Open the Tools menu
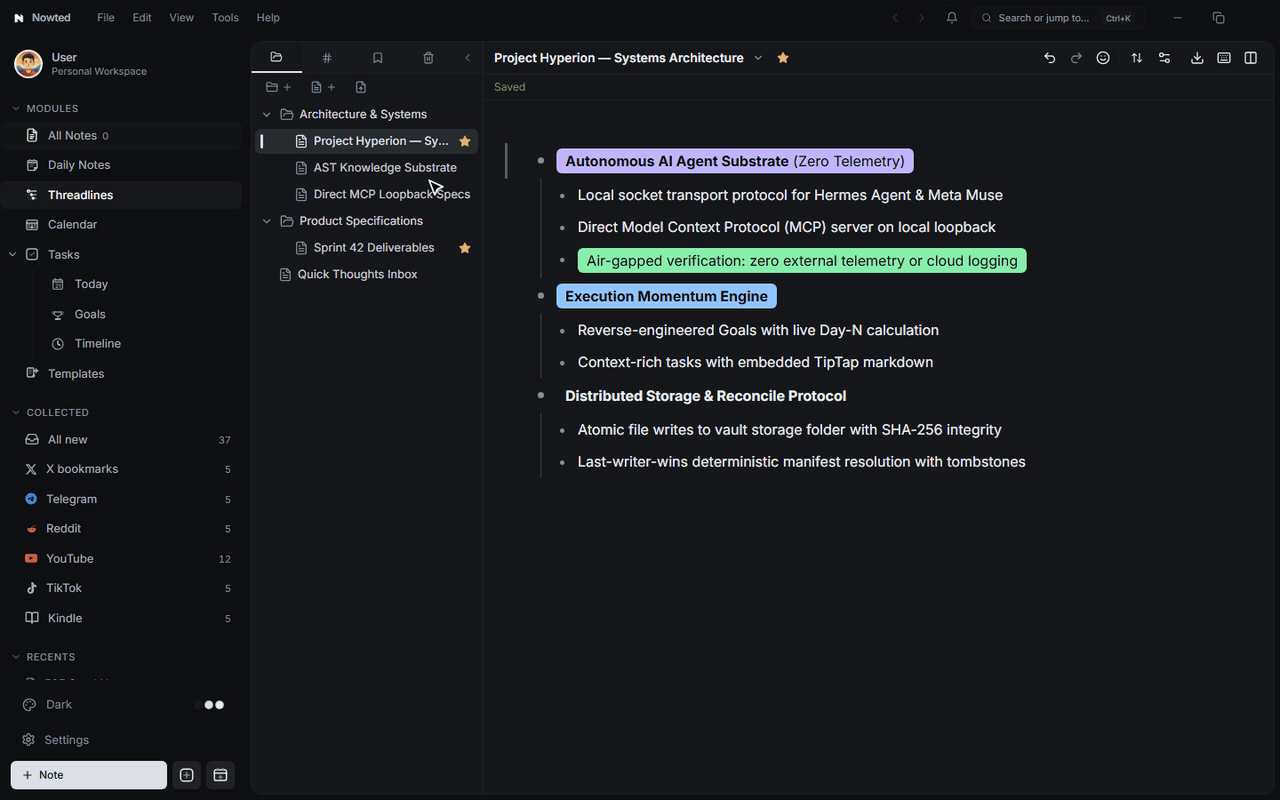This screenshot has height=800, width=1280. pyautogui.click(x=225, y=18)
